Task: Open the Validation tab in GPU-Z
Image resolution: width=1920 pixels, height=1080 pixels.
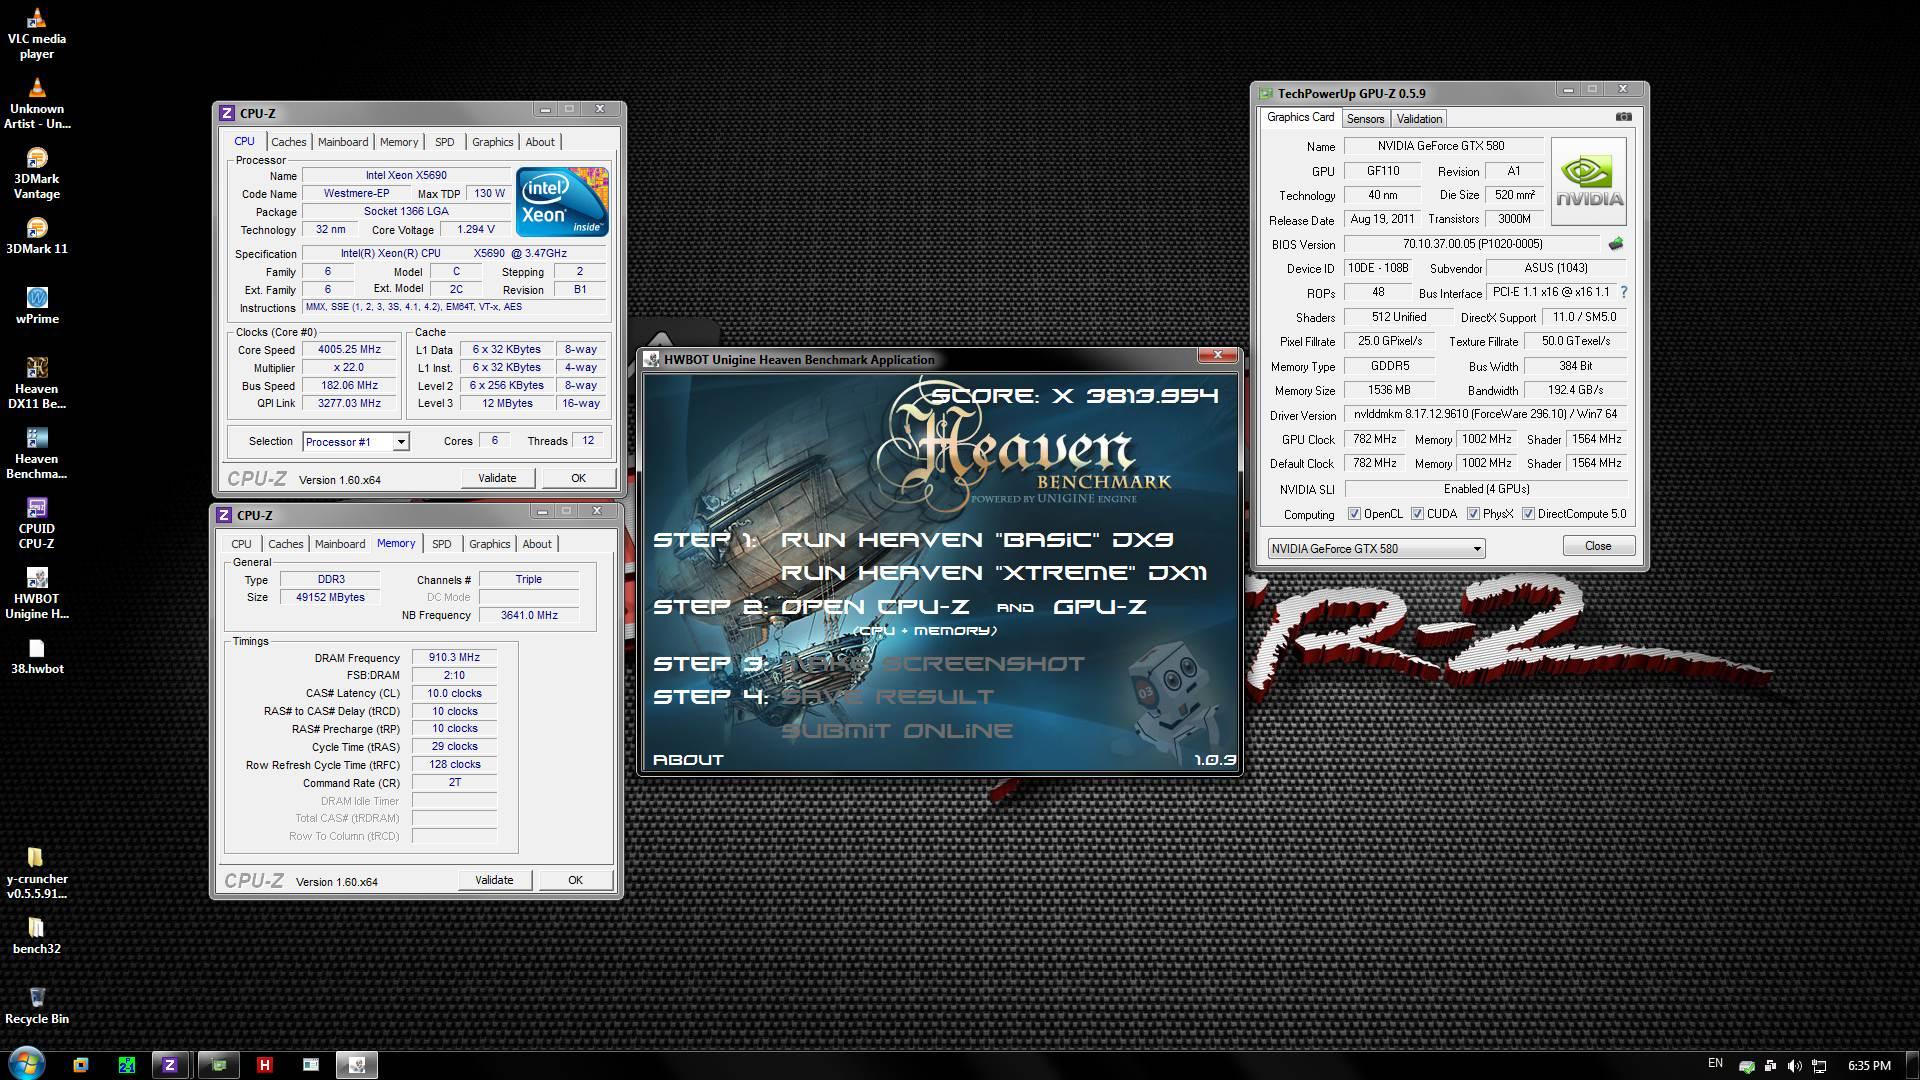Action: pos(1419,119)
